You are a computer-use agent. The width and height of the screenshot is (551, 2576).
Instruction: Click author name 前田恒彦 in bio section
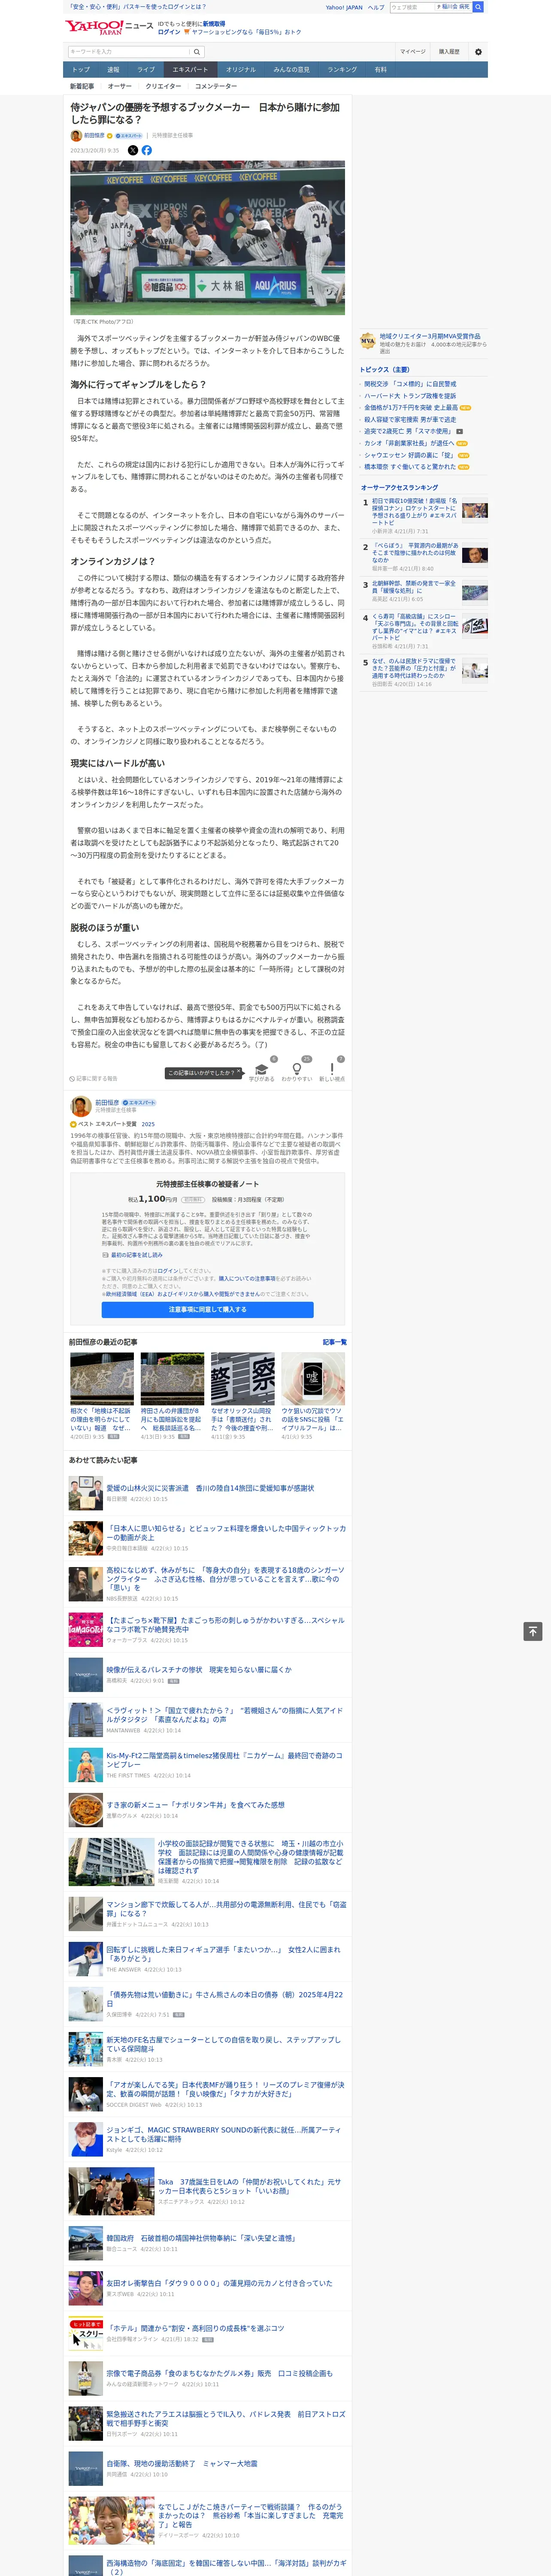pyautogui.click(x=107, y=1102)
